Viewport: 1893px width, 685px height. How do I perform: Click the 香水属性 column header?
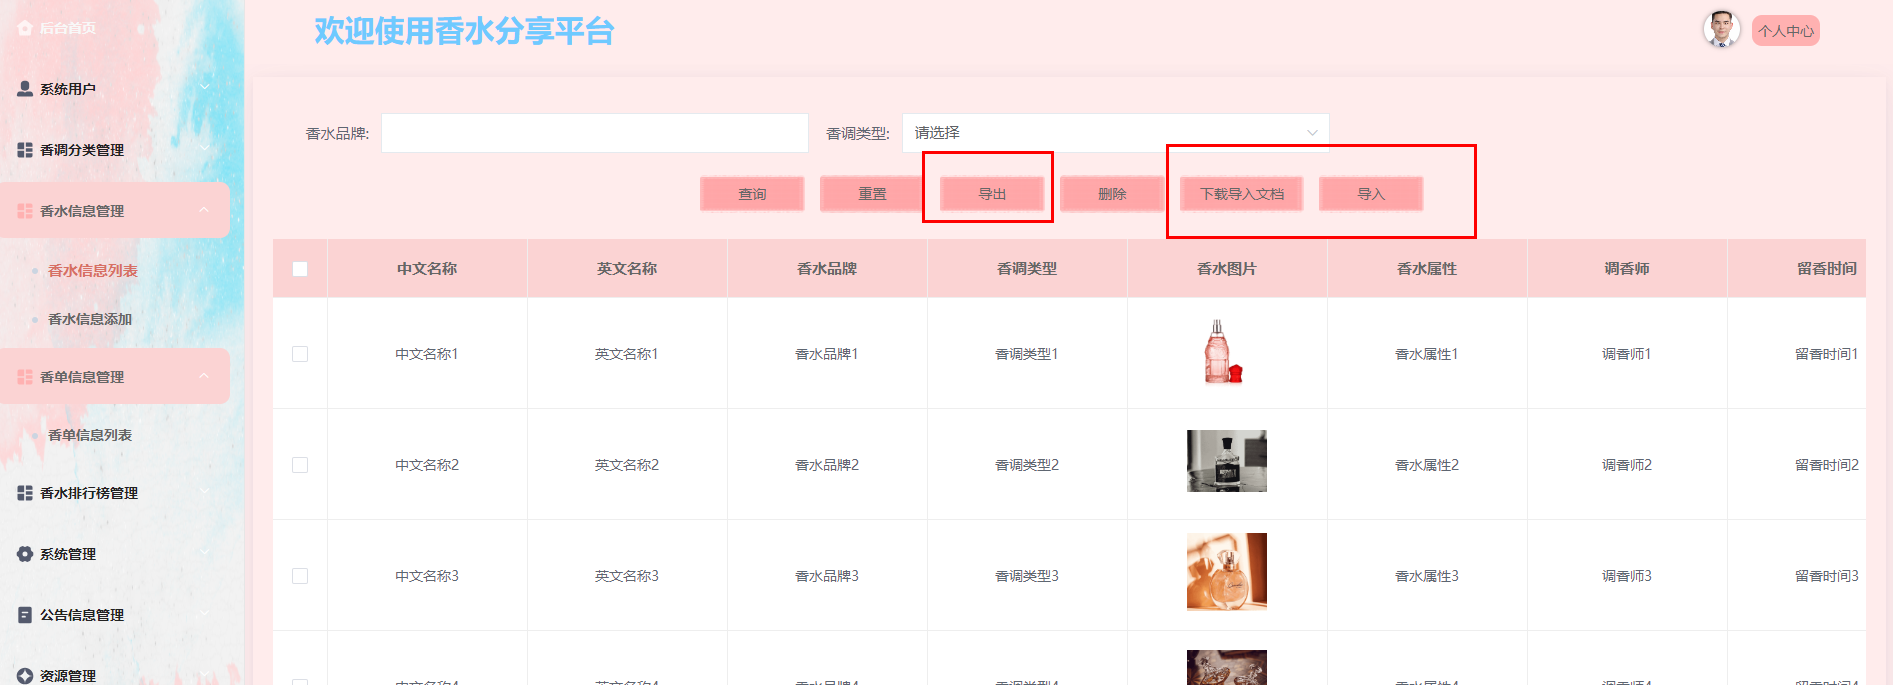coord(1427,269)
